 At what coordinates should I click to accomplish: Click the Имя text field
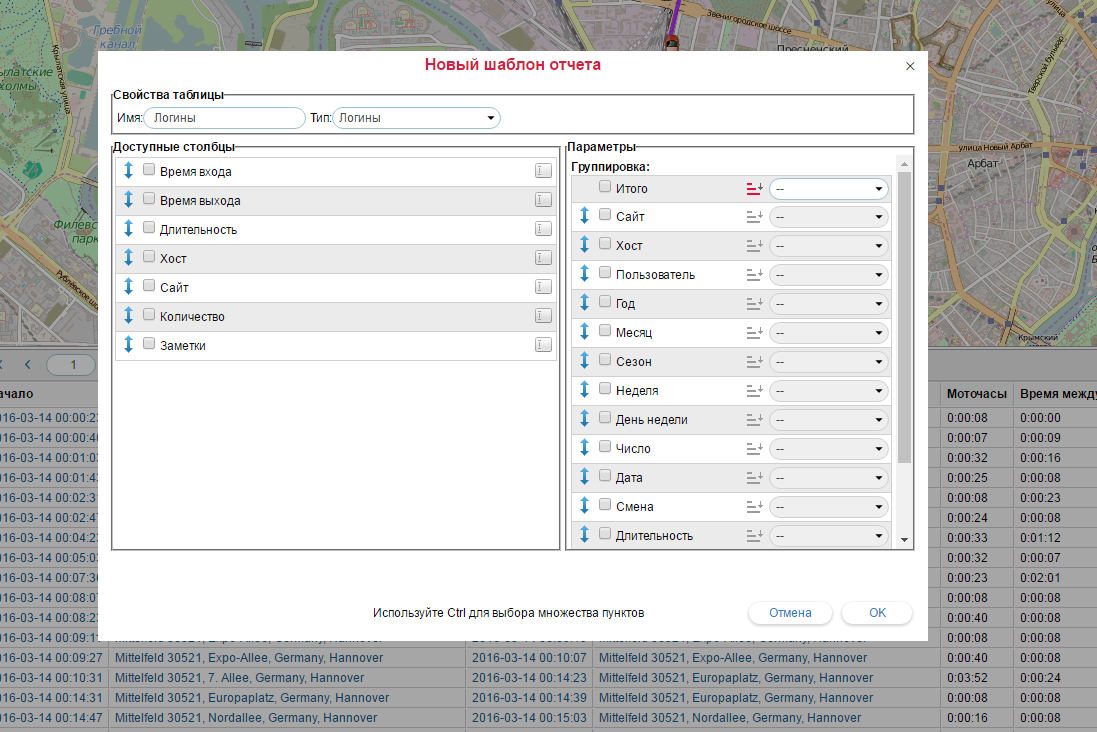click(224, 118)
